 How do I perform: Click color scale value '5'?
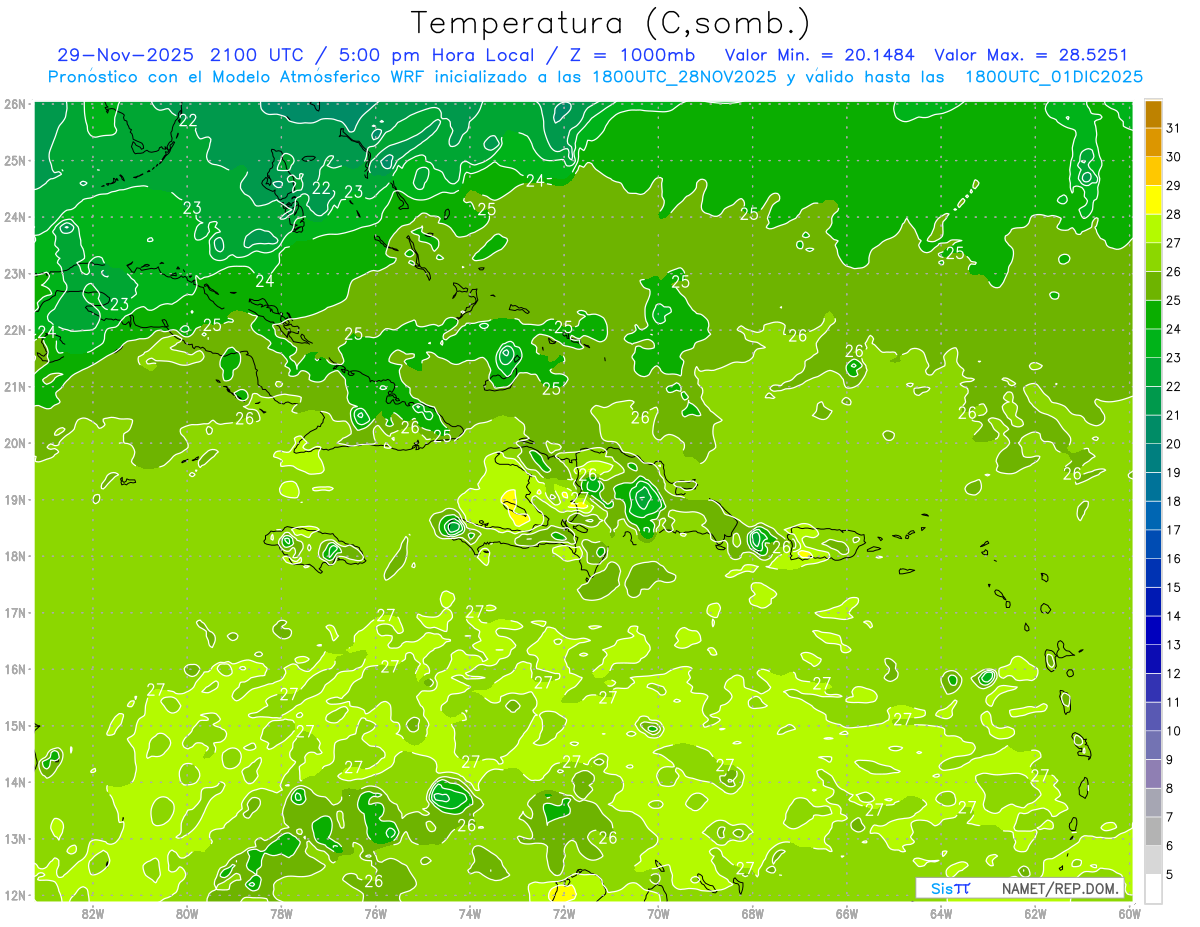(1170, 874)
